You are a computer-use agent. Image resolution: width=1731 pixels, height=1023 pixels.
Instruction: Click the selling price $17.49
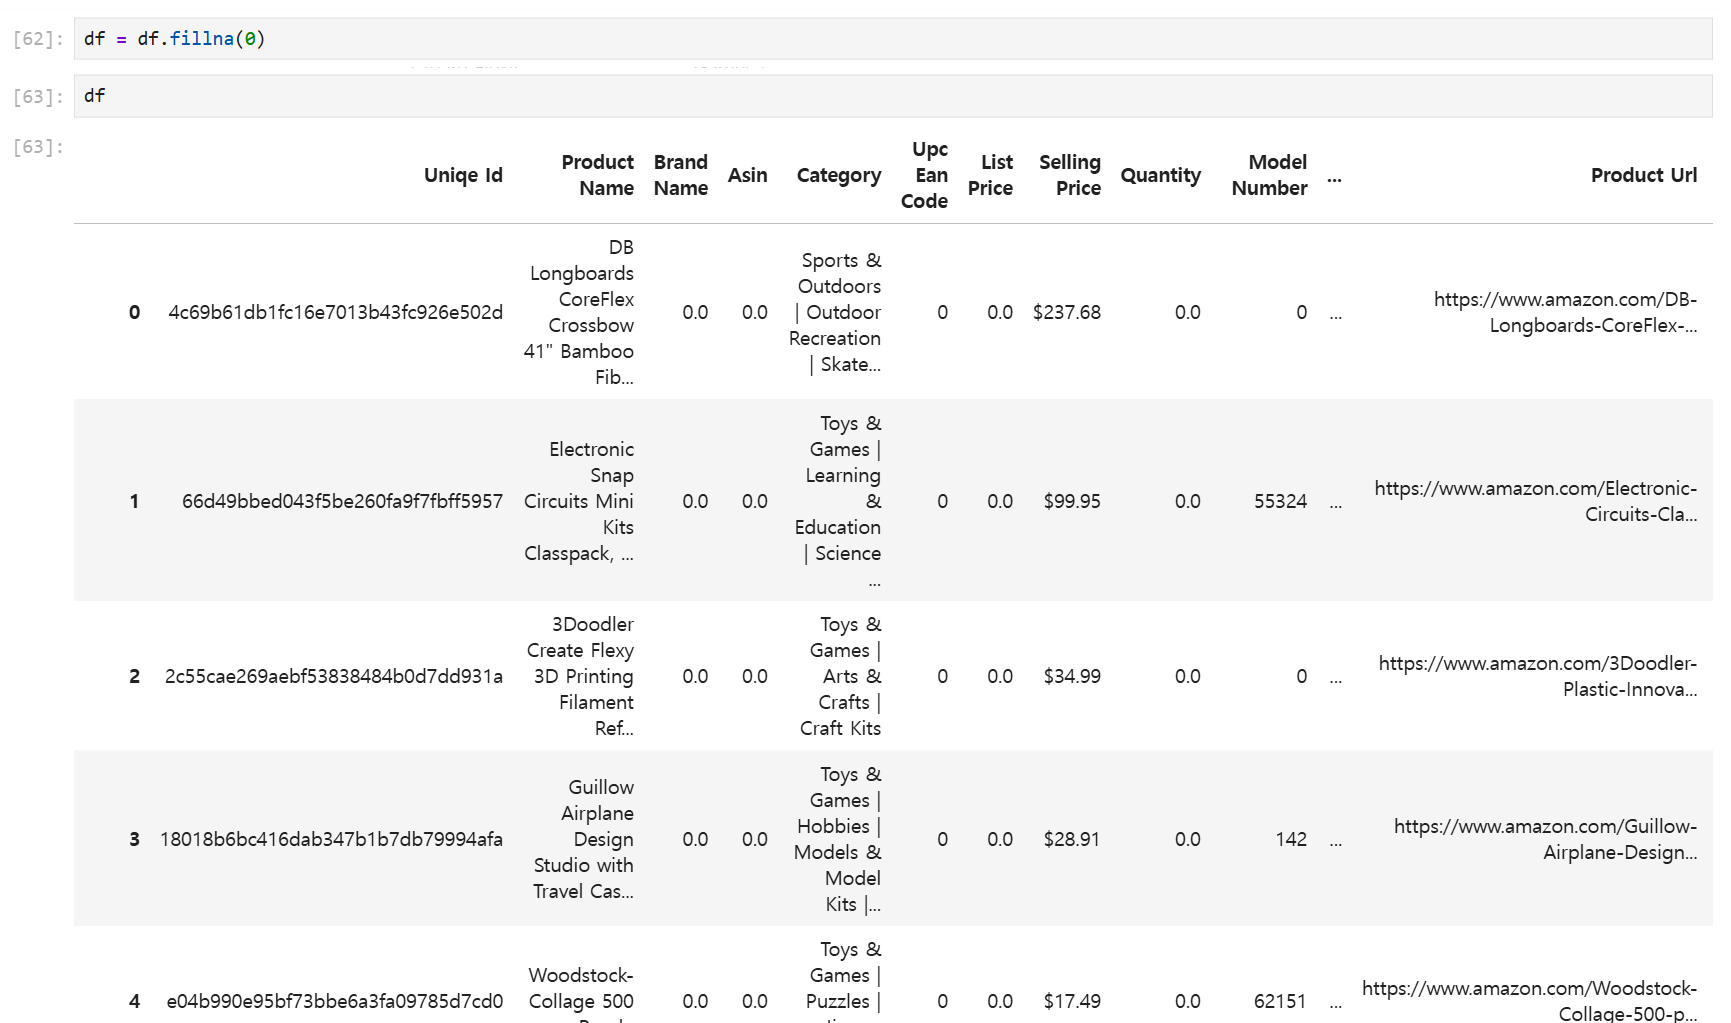pyautogui.click(x=1072, y=1001)
